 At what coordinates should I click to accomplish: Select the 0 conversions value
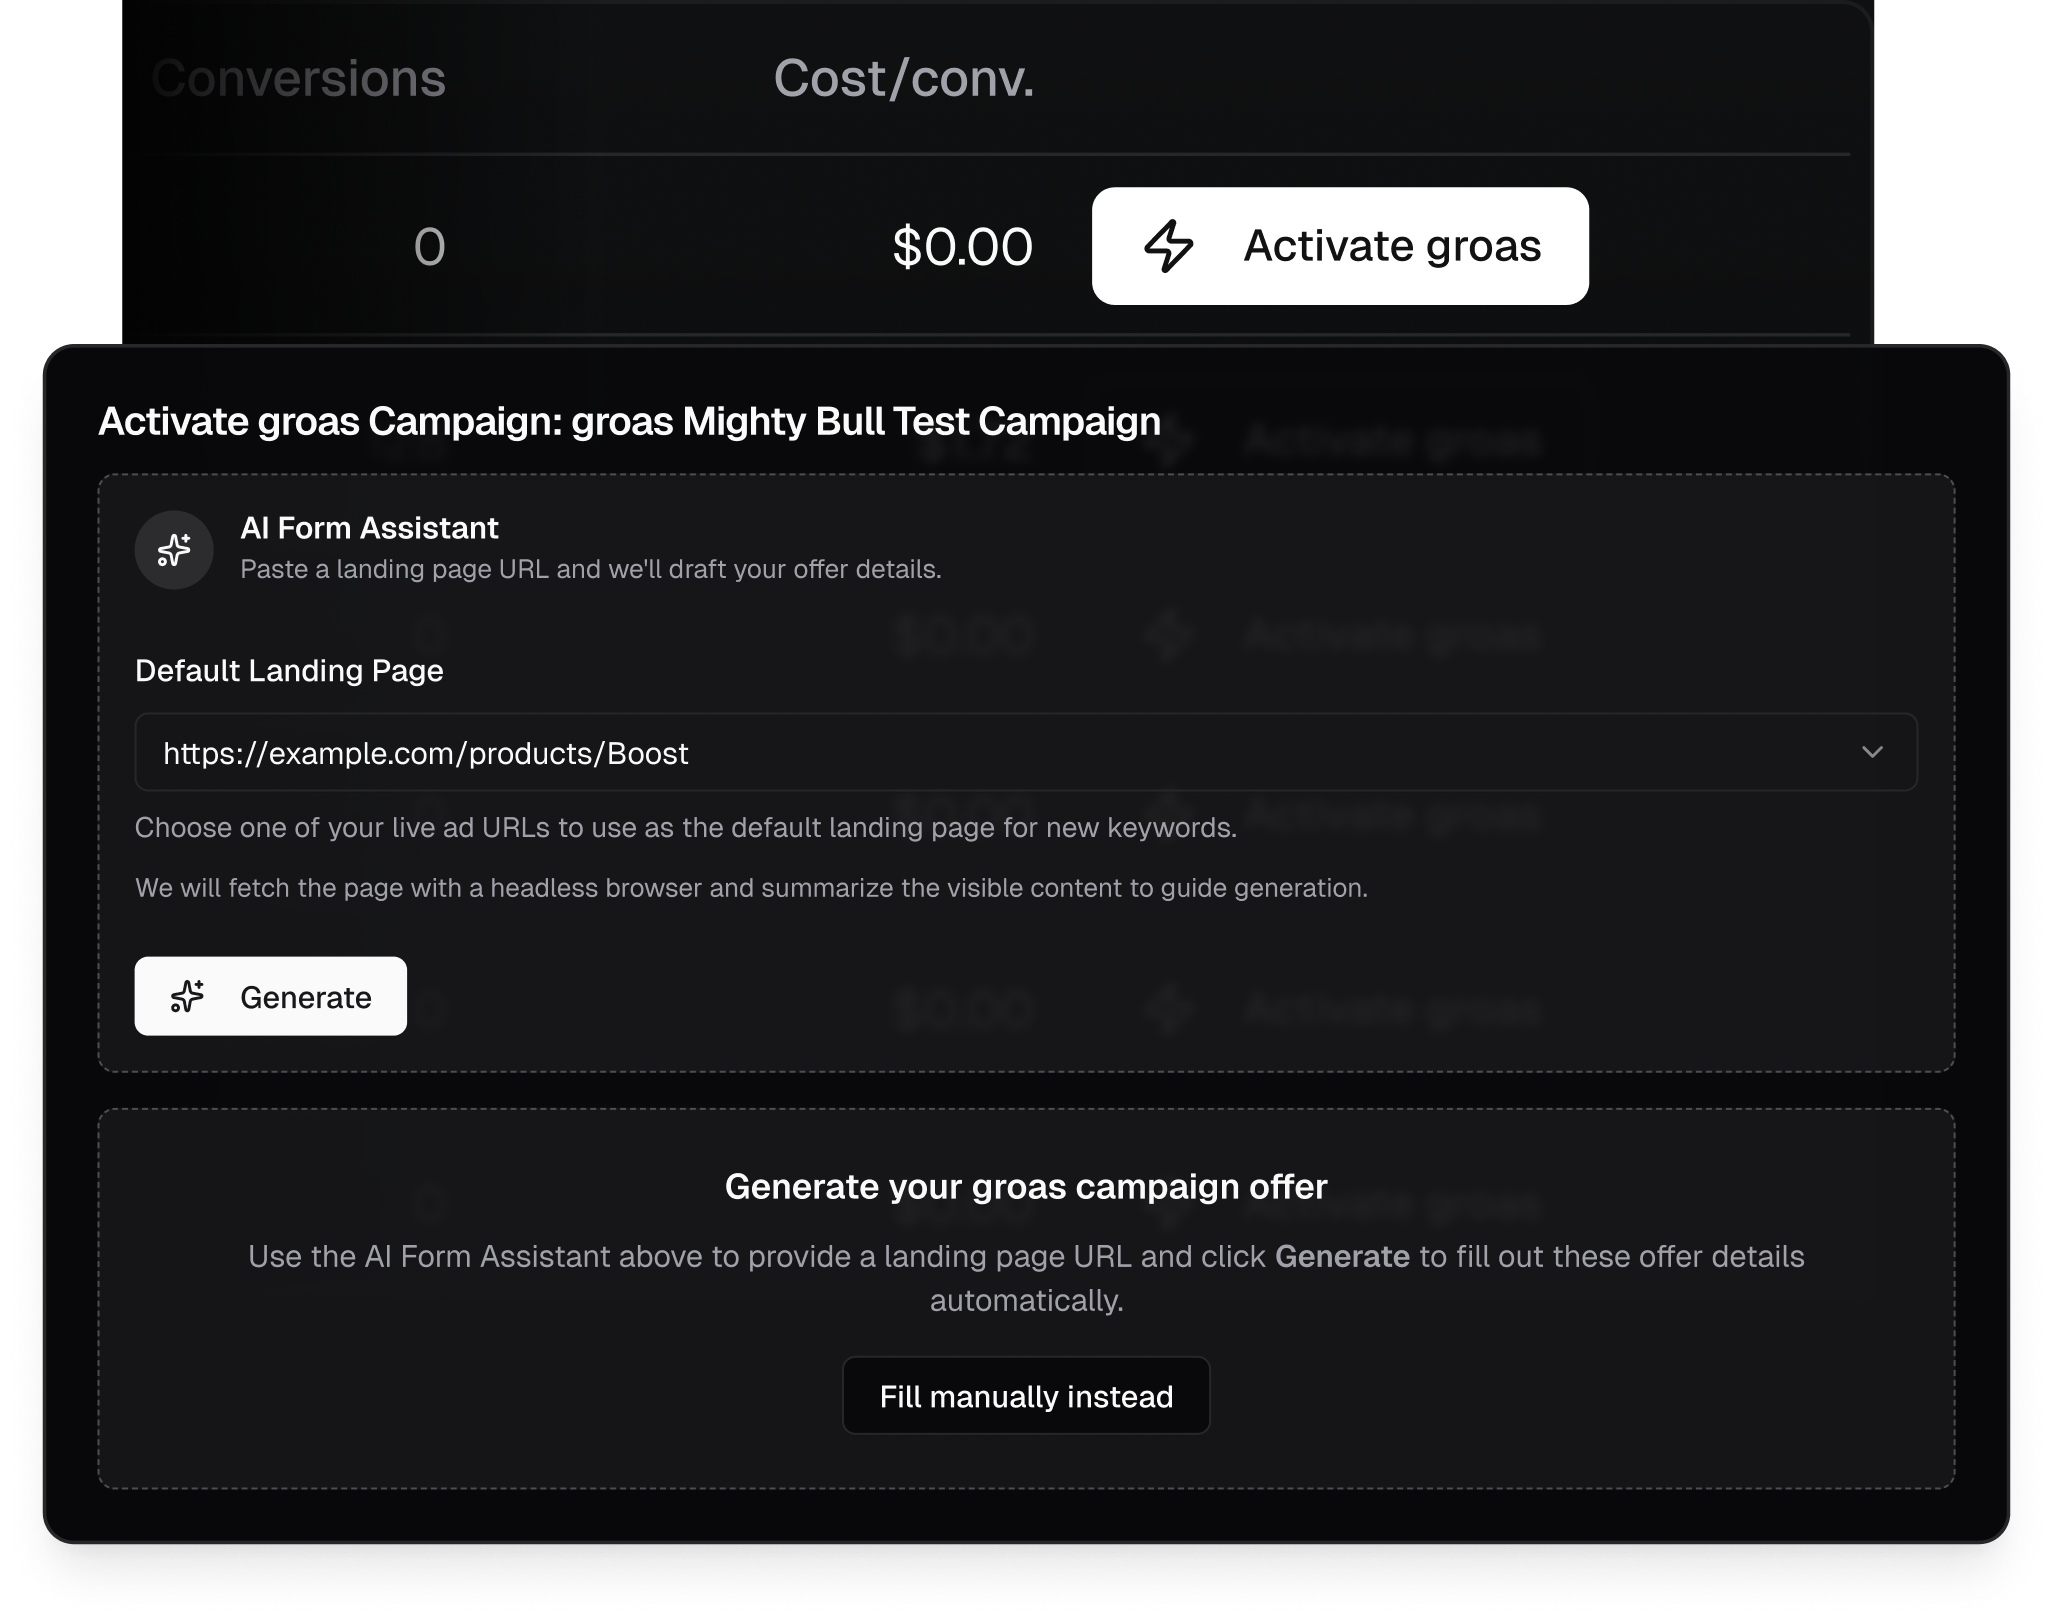[x=429, y=247]
